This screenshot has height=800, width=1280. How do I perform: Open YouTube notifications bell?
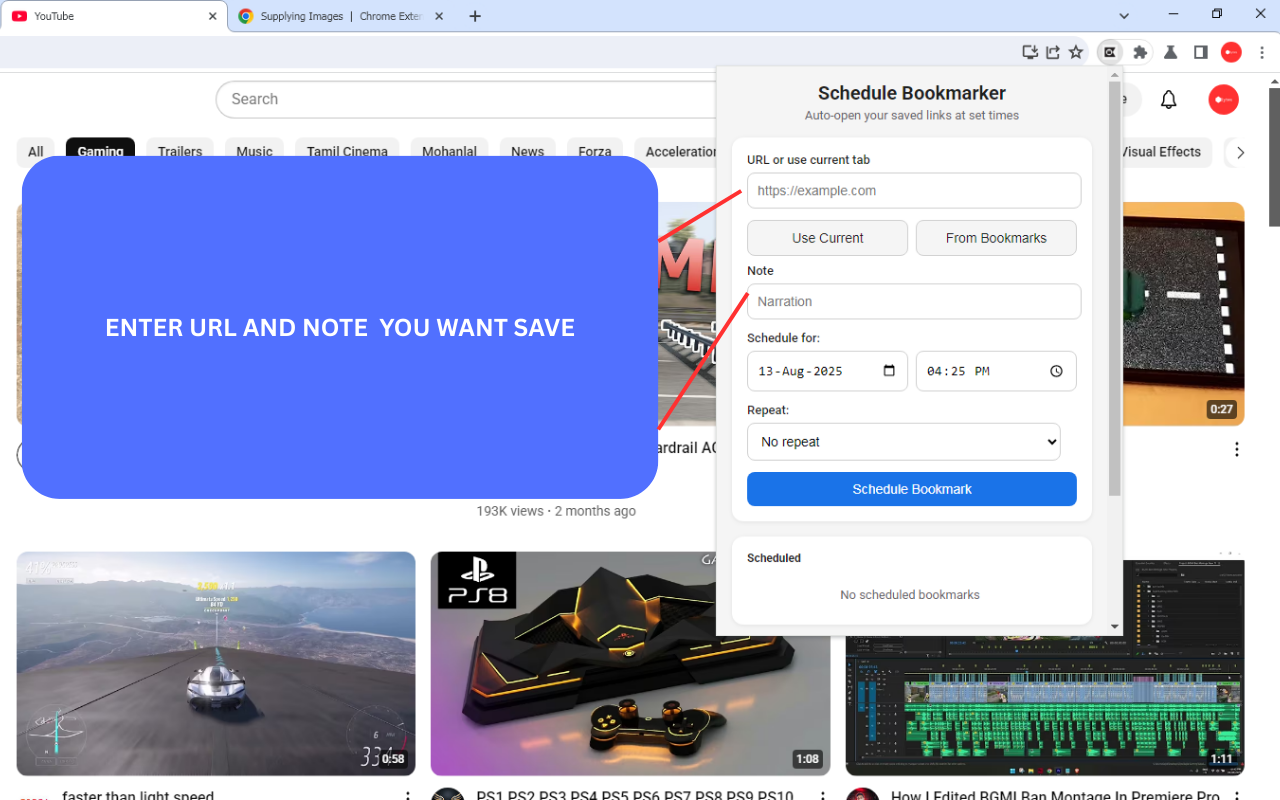[1168, 99]
